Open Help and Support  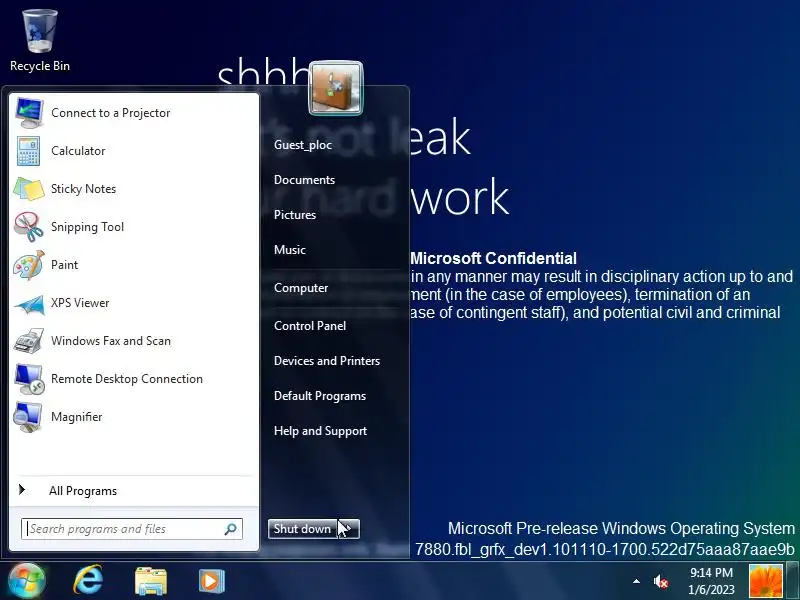pyautogui.click(x=320, y=431)
